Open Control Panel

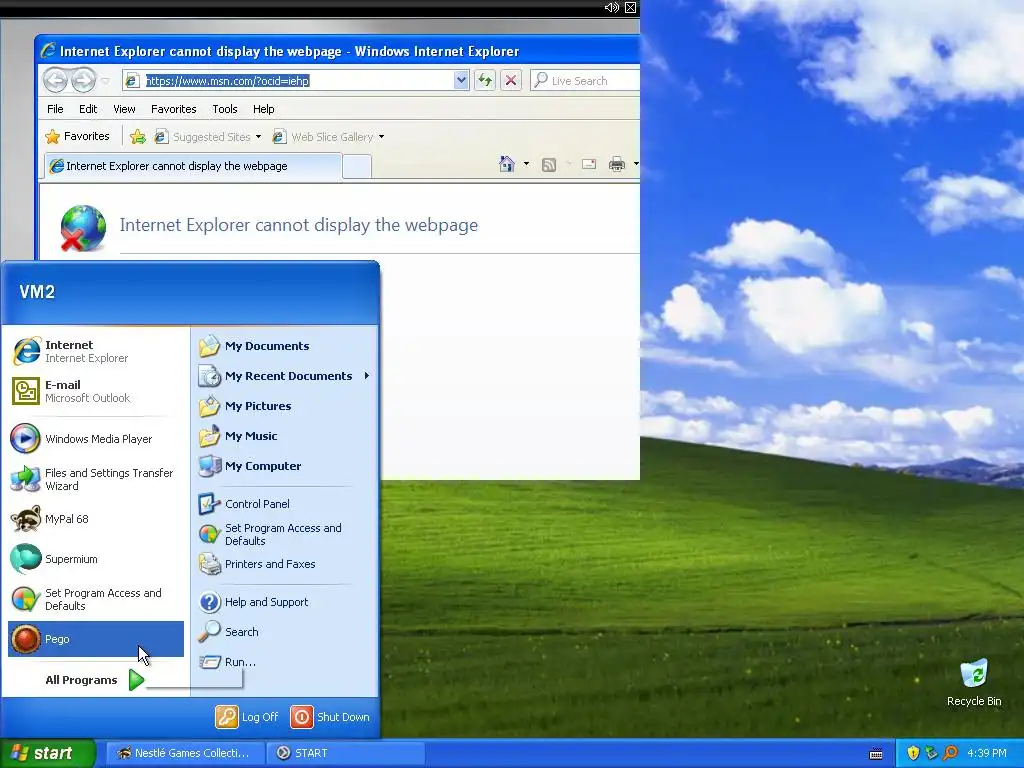pos(285,504)
